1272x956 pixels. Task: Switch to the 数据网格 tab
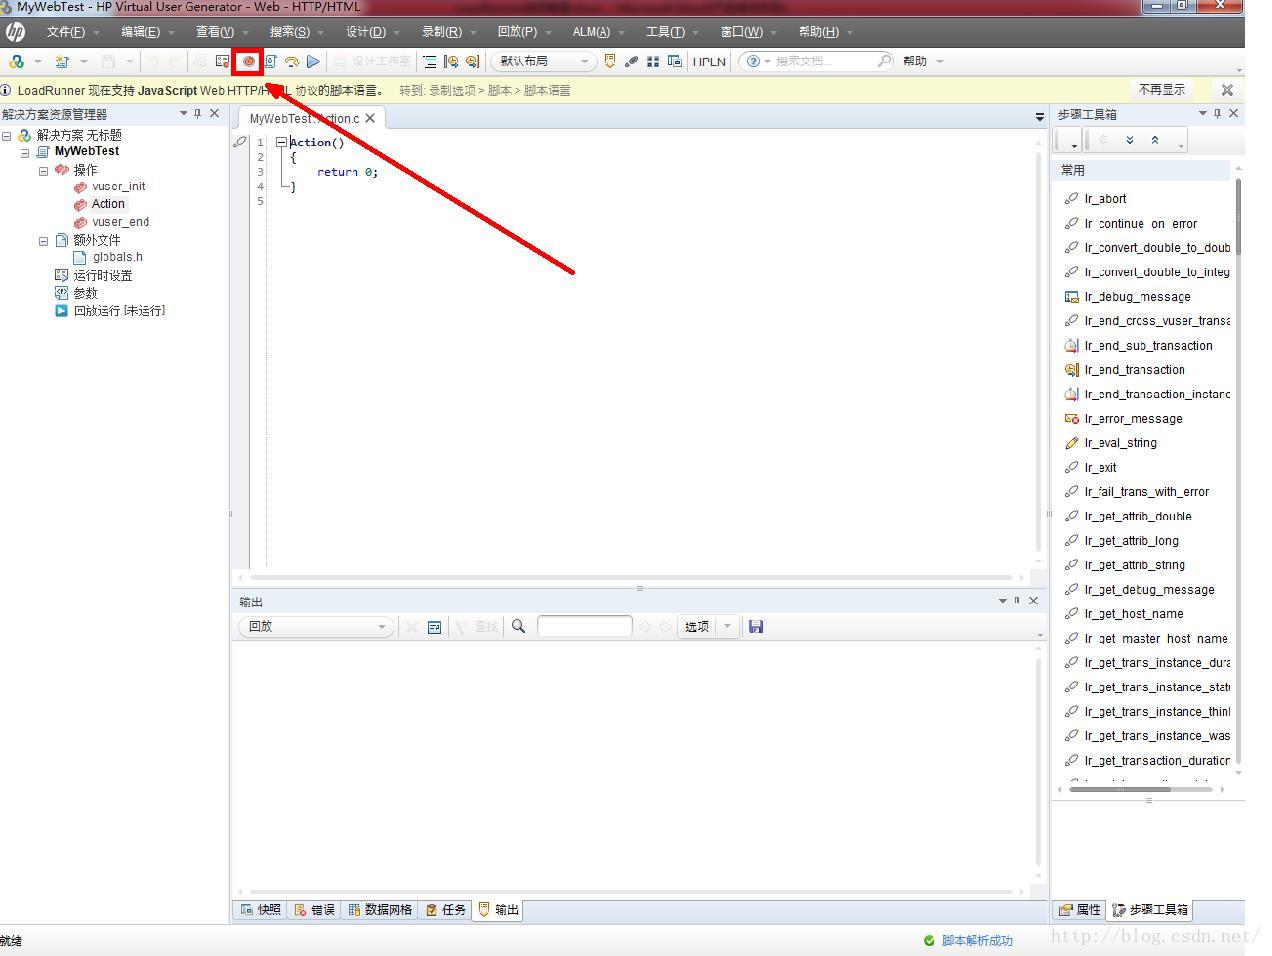point(380,910)
